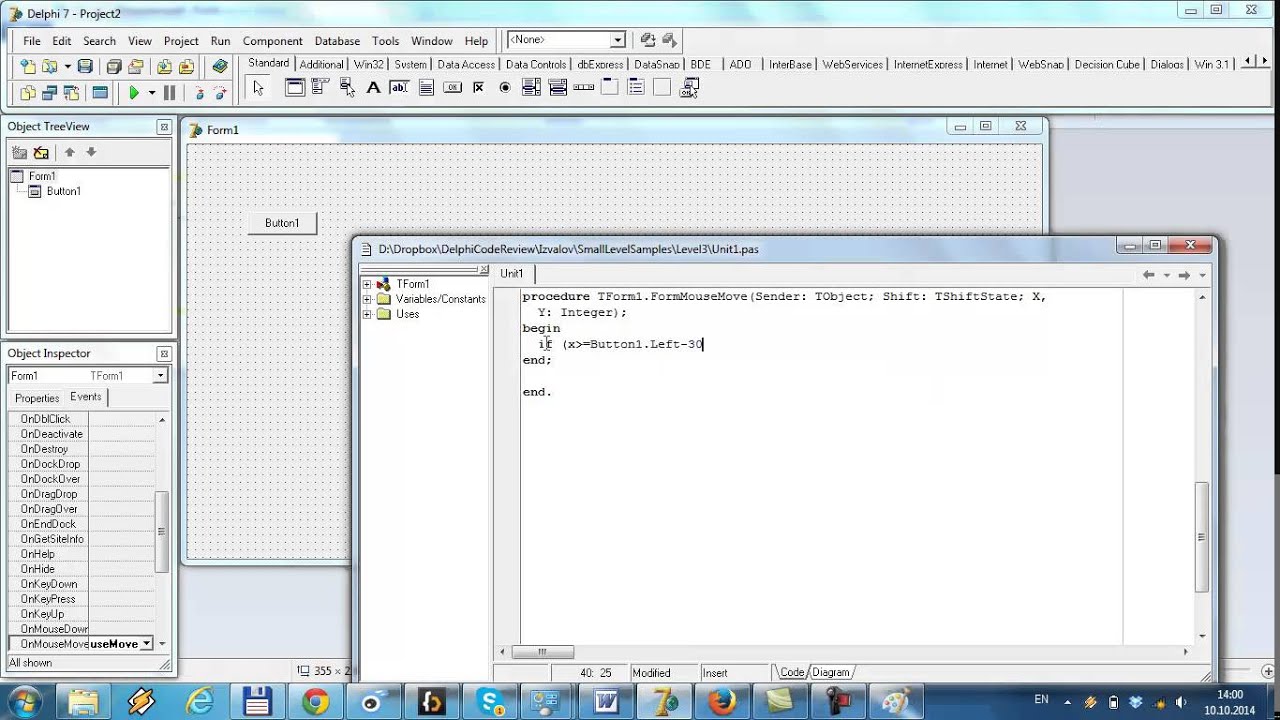Select the Unit1 editor tab

click(511, 274)
